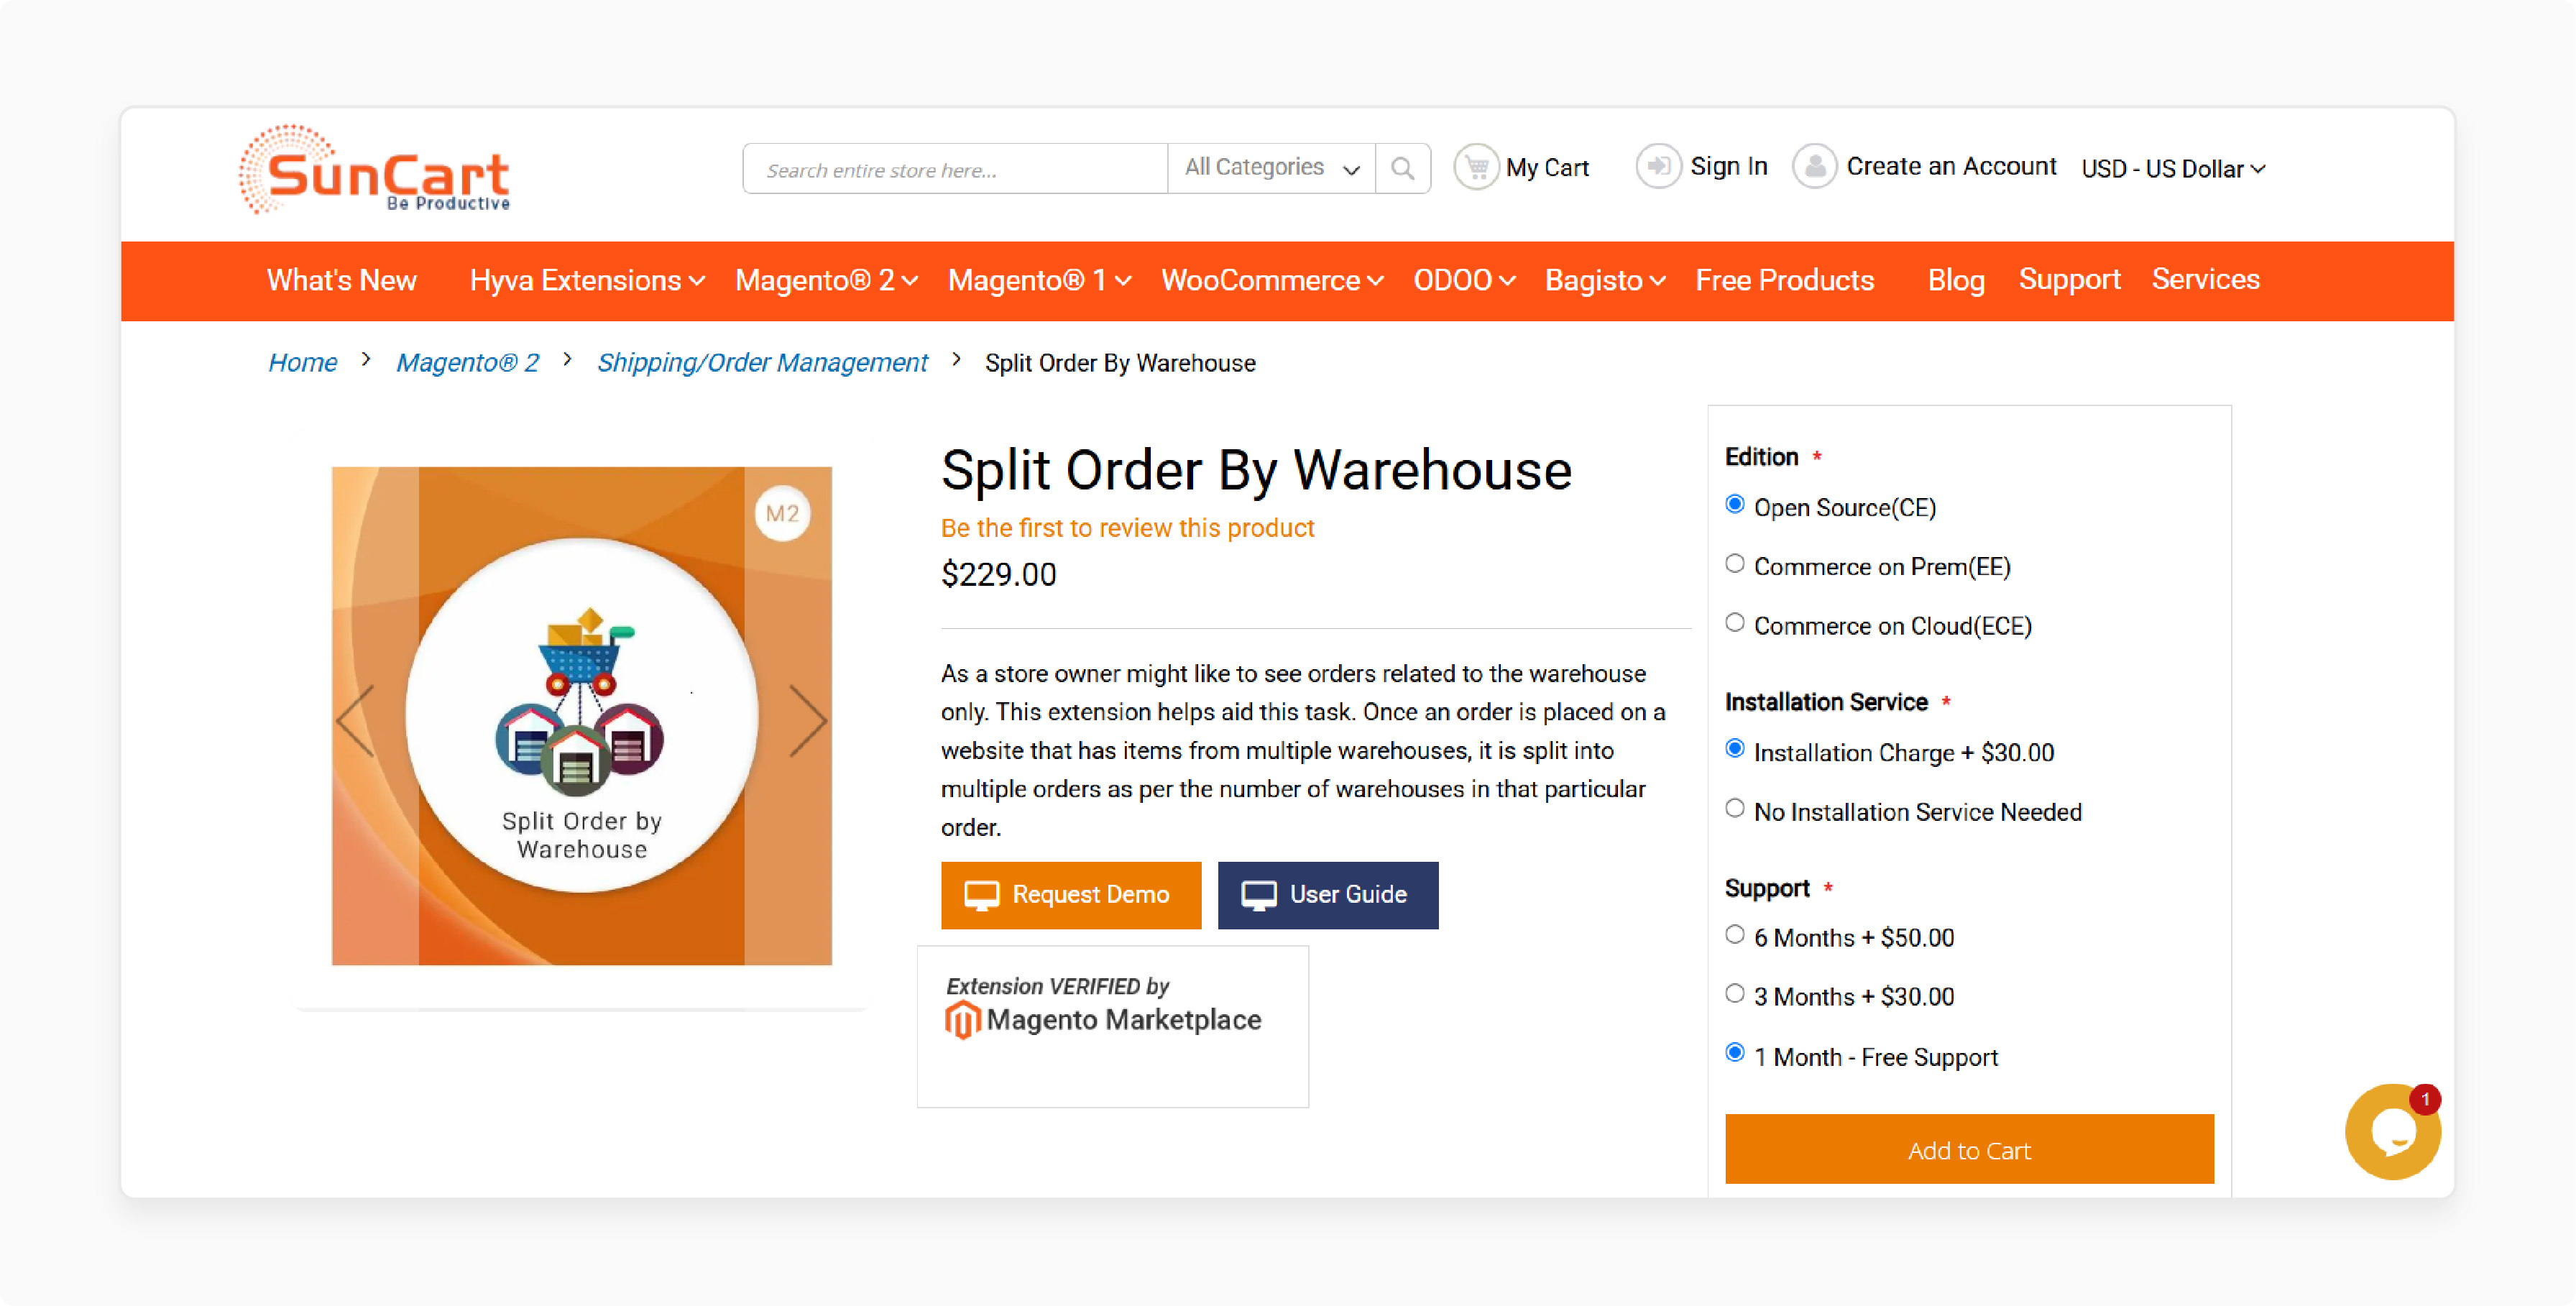Image resolution: width=2576 pixels, height=1306 pixels.
Task: Click the $229.00 price text
Action: (998, 575)
